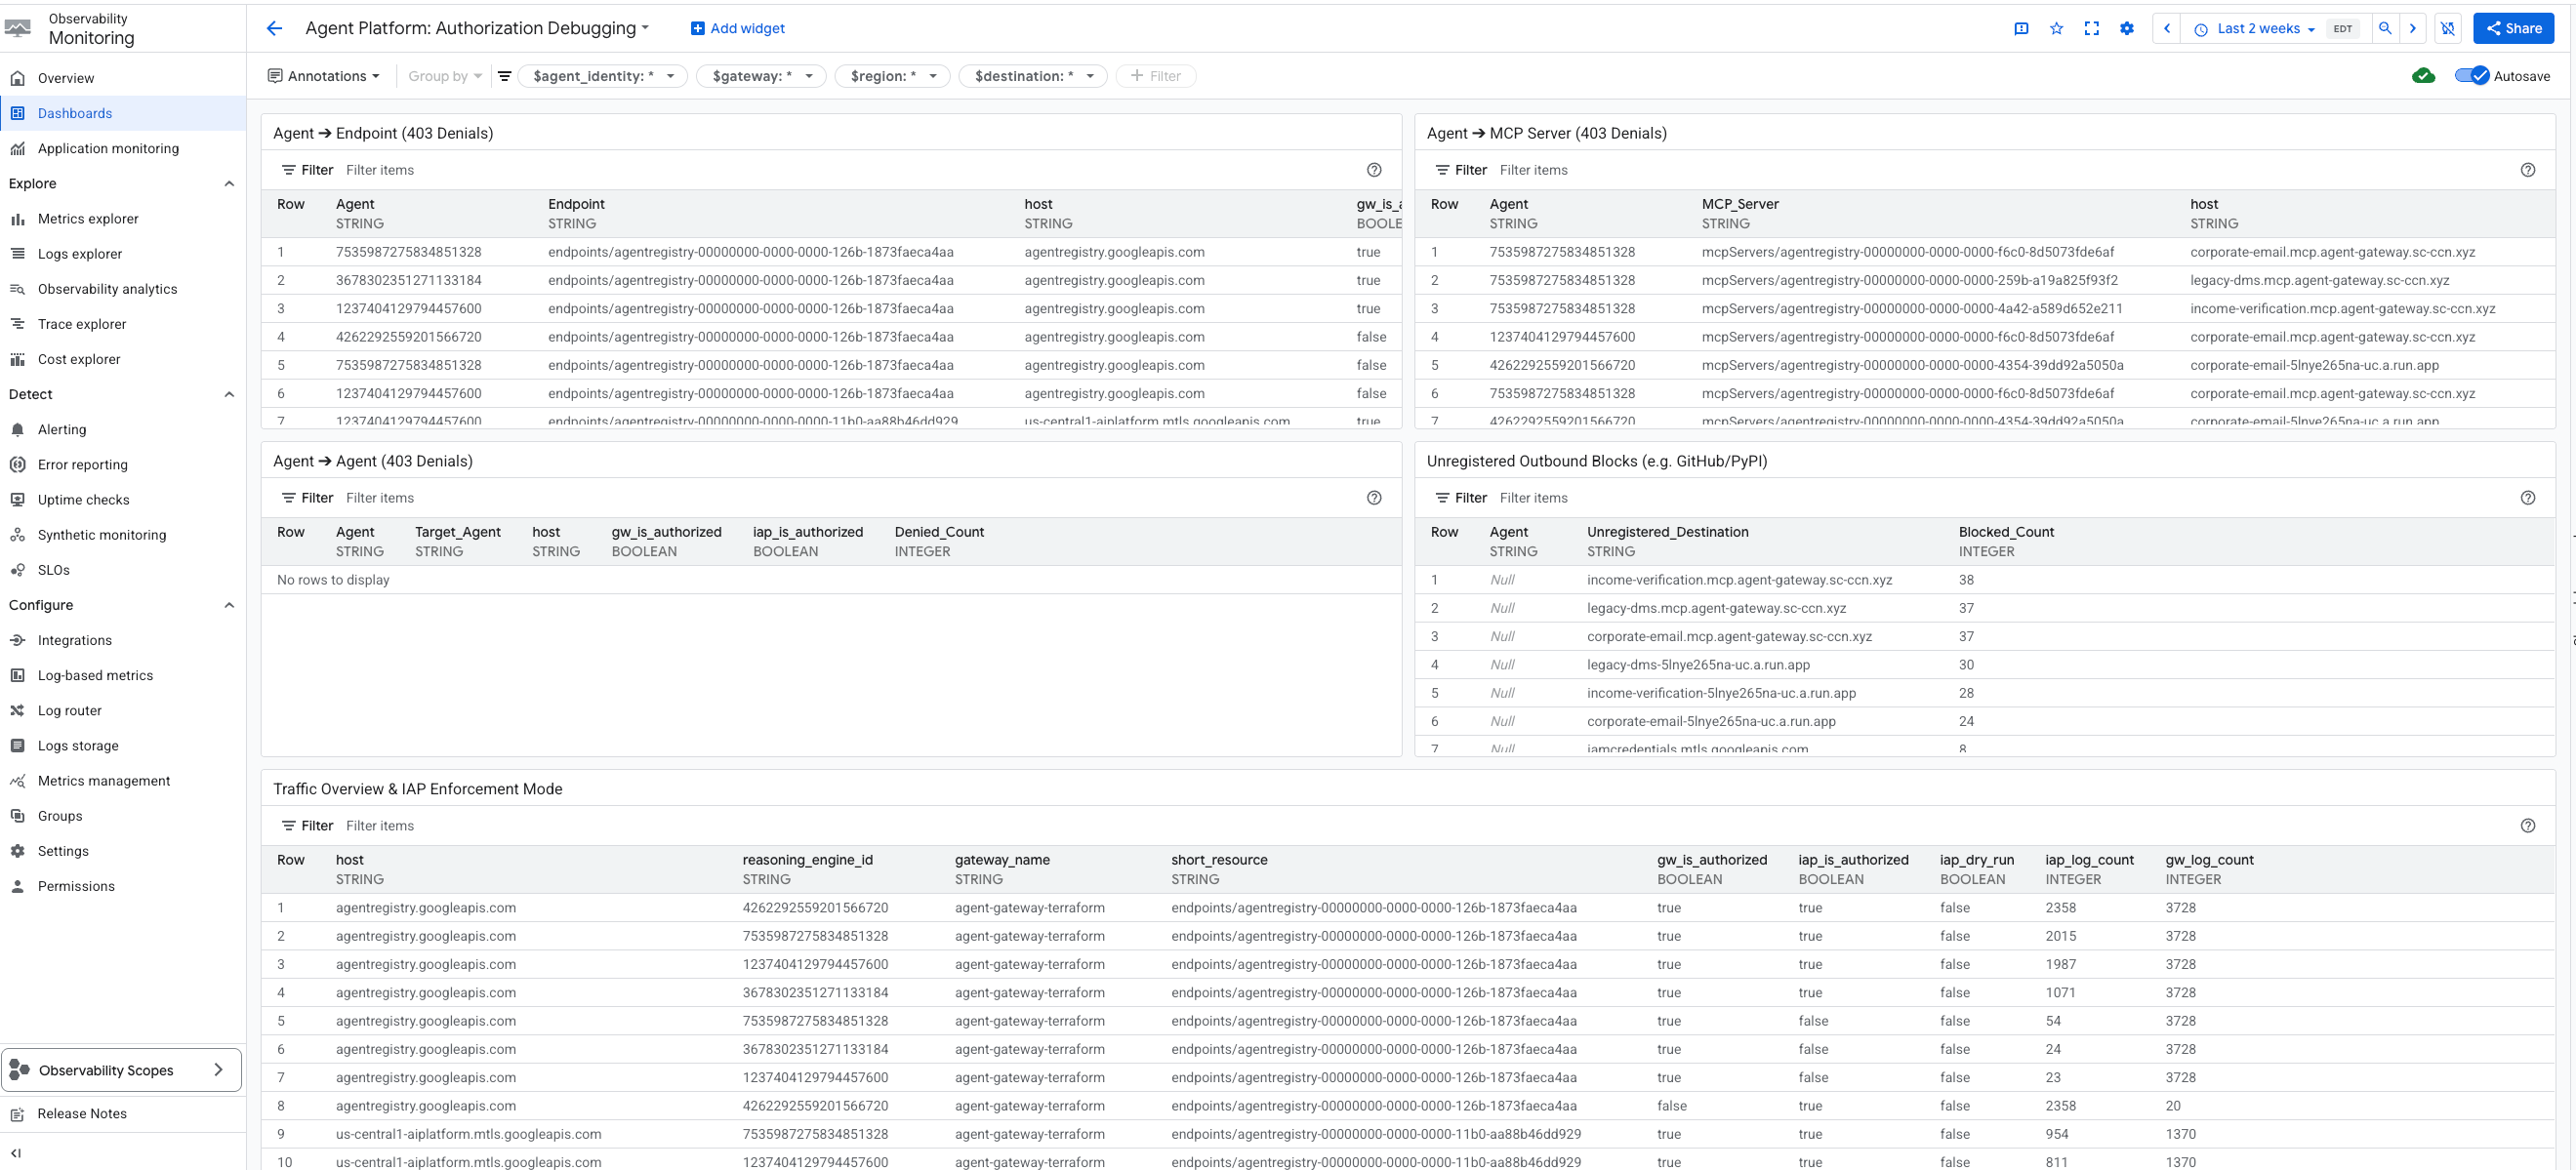Click the Alerting bell icon
Screen dimensions: 2576x1170
[17, 429]
